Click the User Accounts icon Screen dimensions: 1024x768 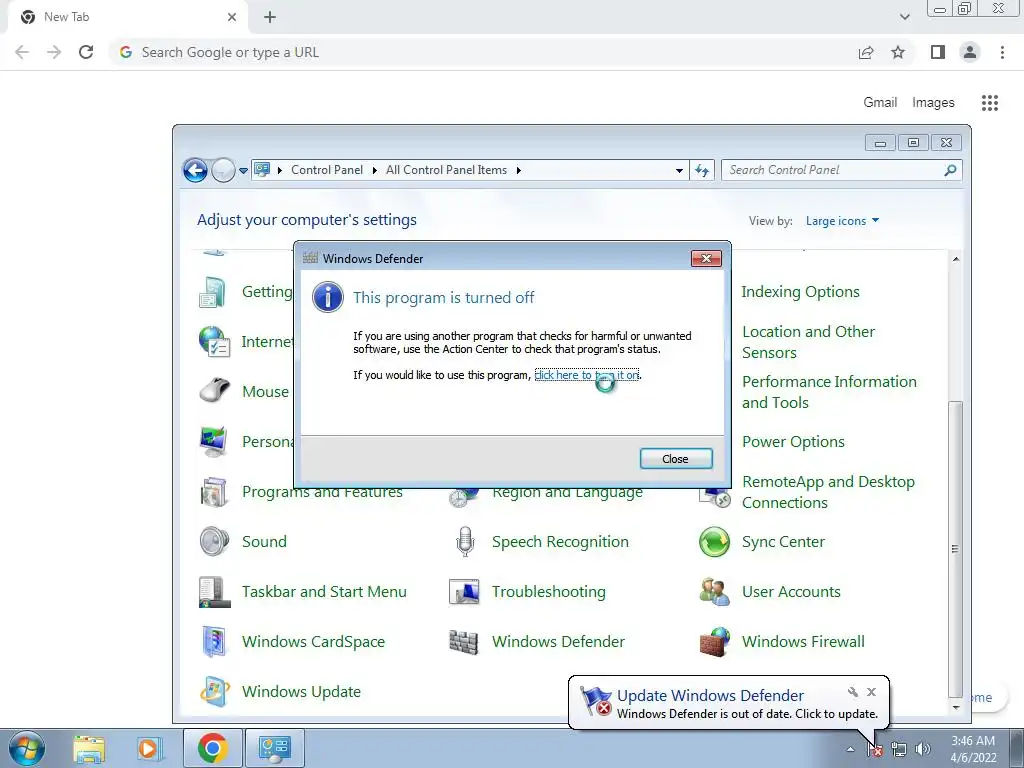[714, 592]
